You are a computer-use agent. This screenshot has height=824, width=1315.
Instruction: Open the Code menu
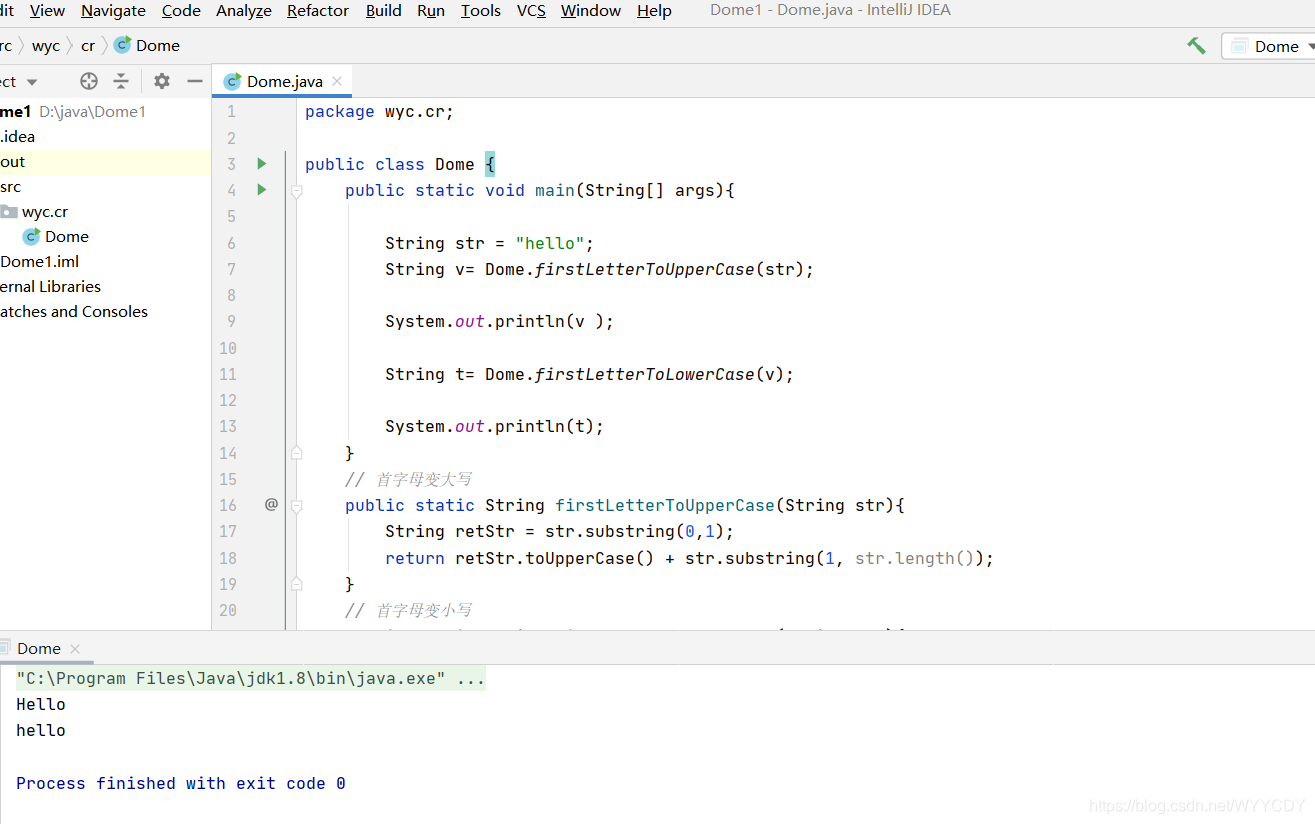(x=181, y=11)
